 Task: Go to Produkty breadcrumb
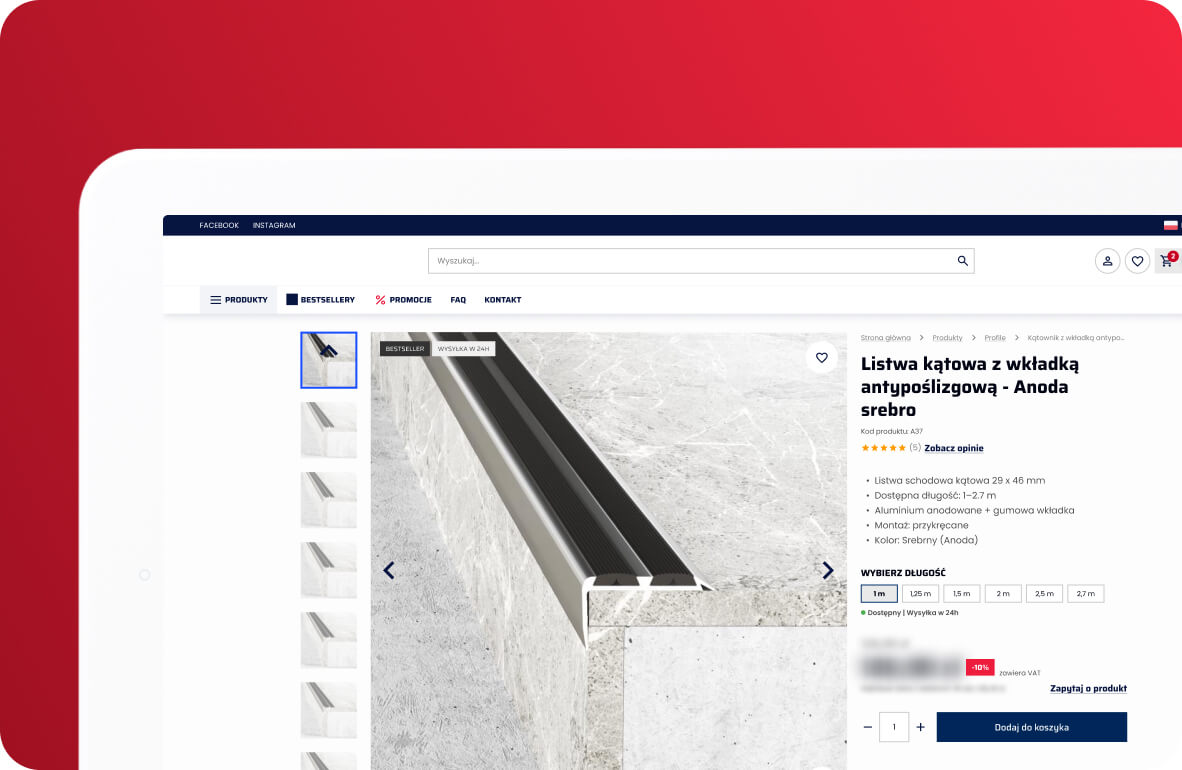(947, 338)
